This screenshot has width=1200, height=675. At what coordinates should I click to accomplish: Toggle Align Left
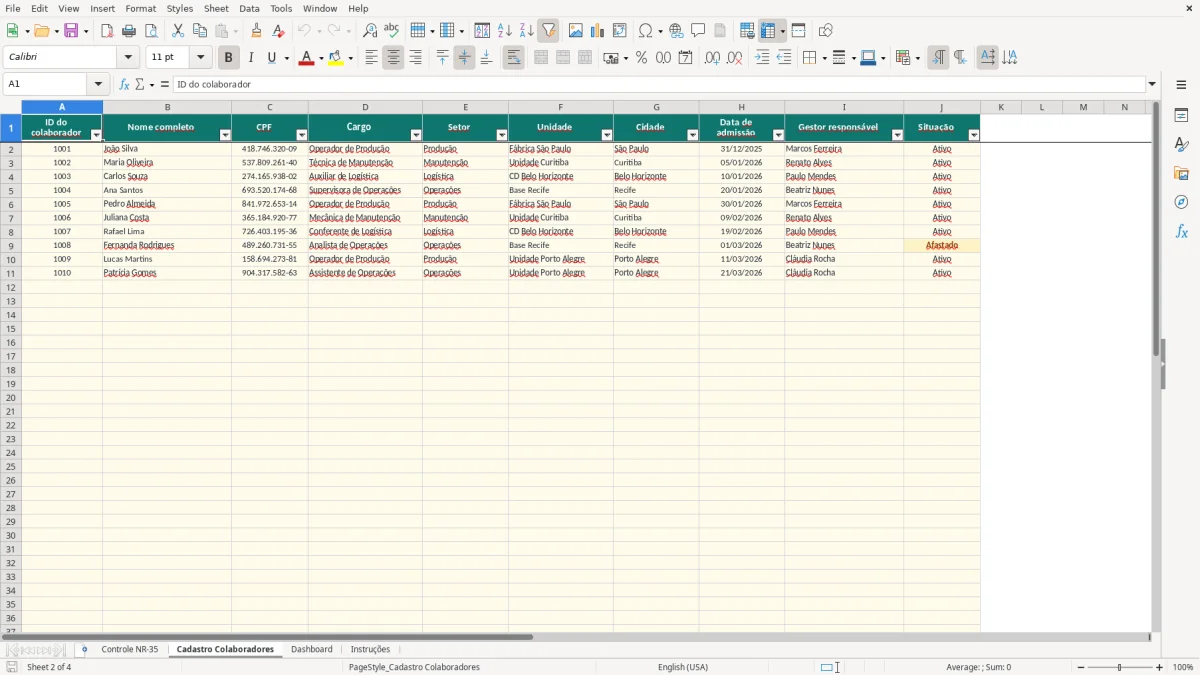coord(371,58)
